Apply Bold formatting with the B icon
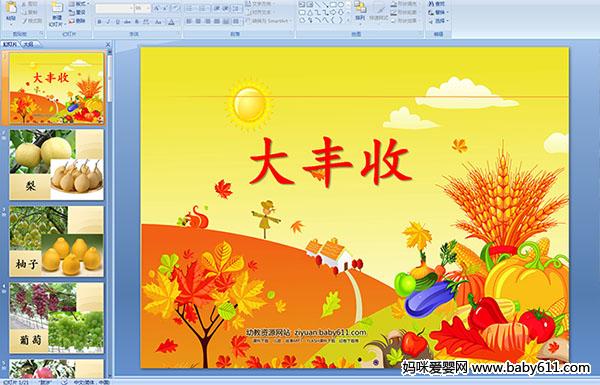Screen dimensions: 600x385 pos(99,22)
